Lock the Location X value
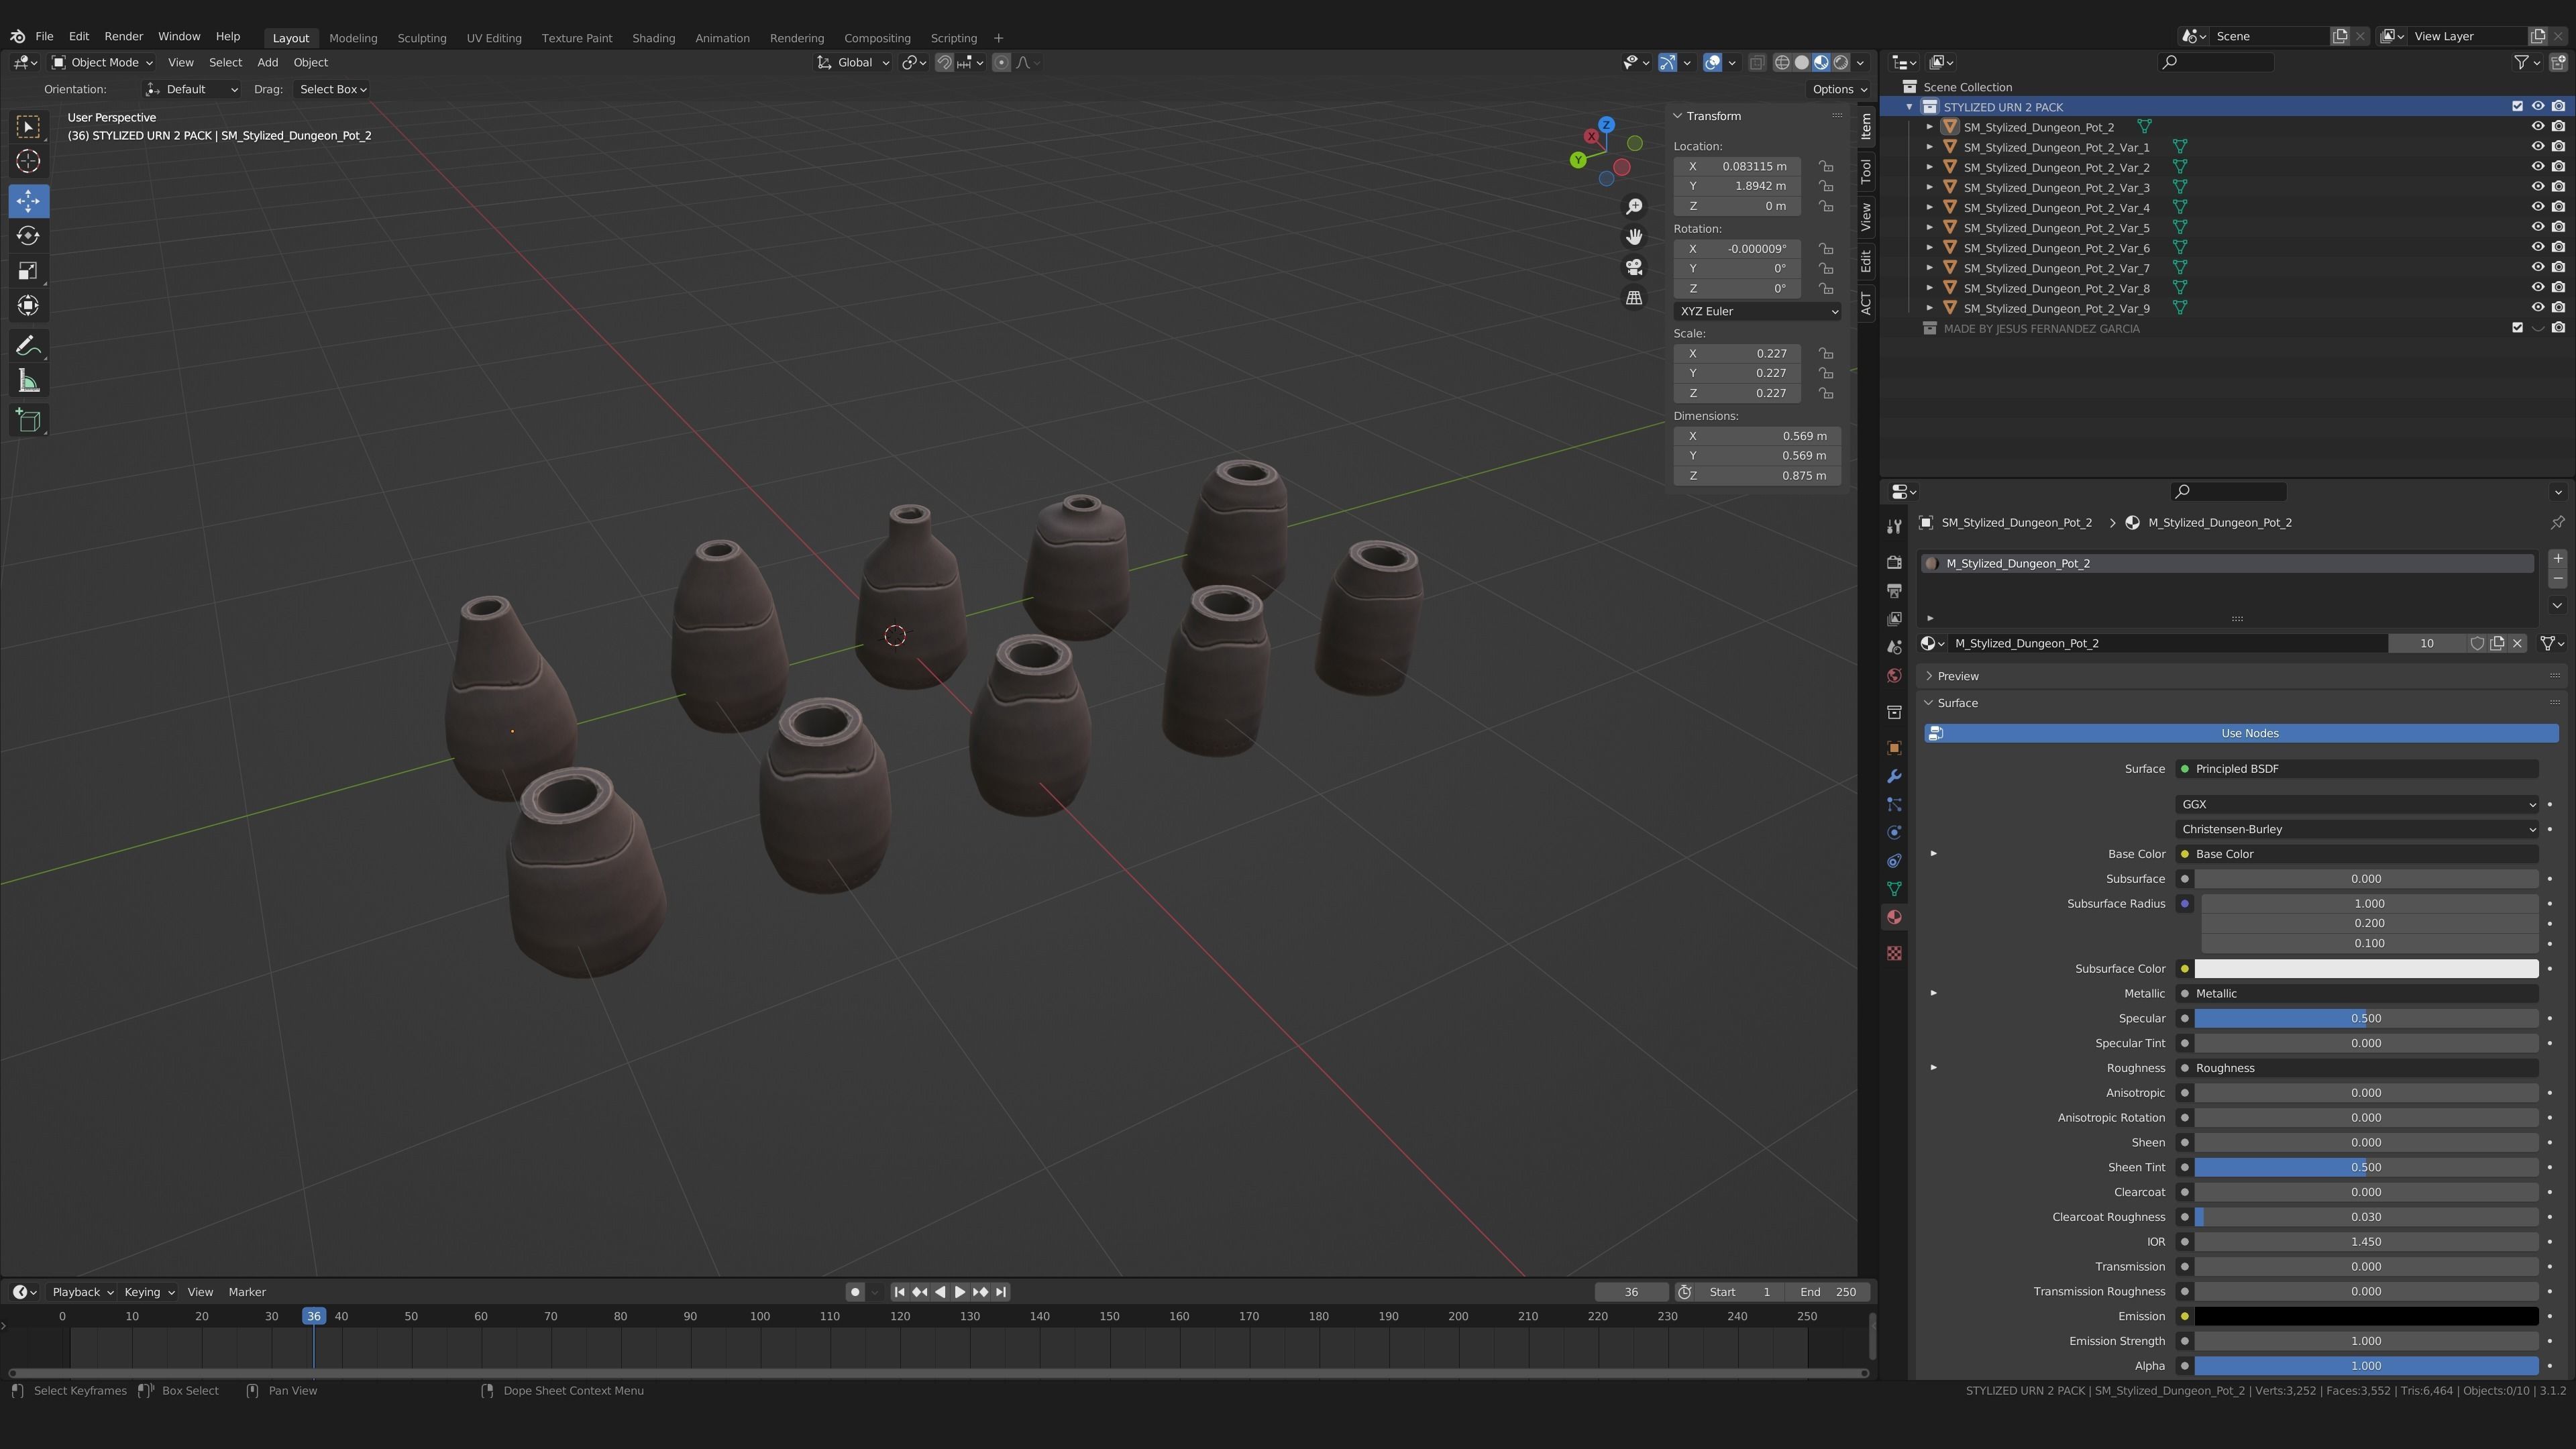Viewport: 2576px width, 1449px height. click(1826, 166)
